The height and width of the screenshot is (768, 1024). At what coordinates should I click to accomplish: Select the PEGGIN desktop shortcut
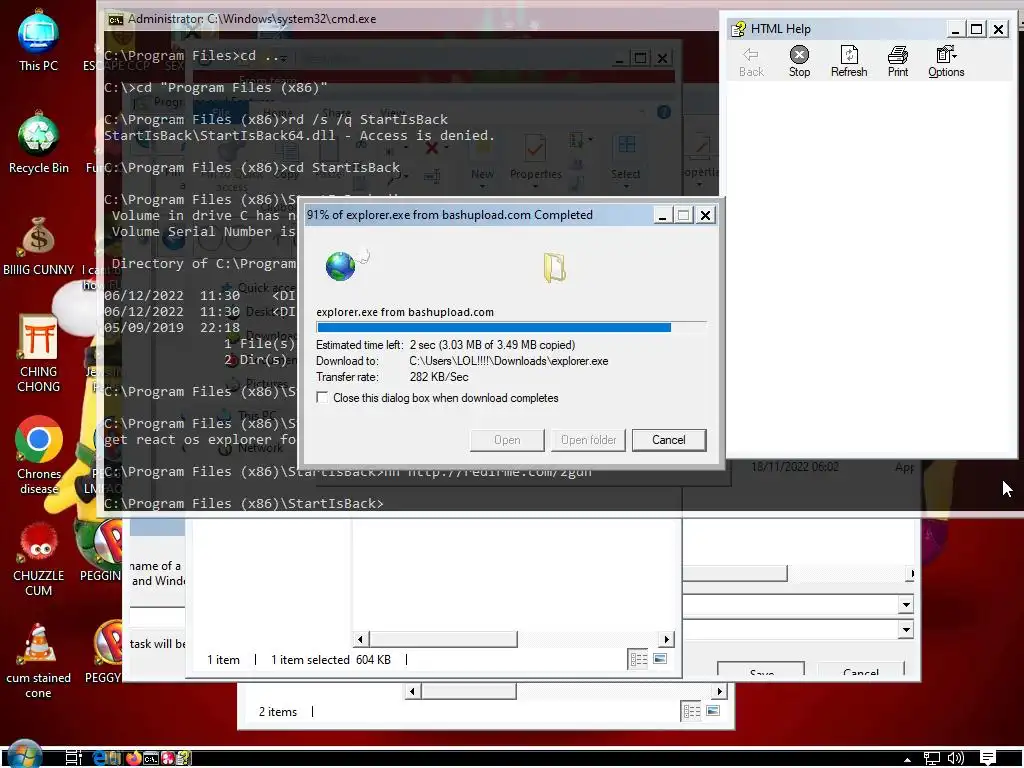click(101, 552)
